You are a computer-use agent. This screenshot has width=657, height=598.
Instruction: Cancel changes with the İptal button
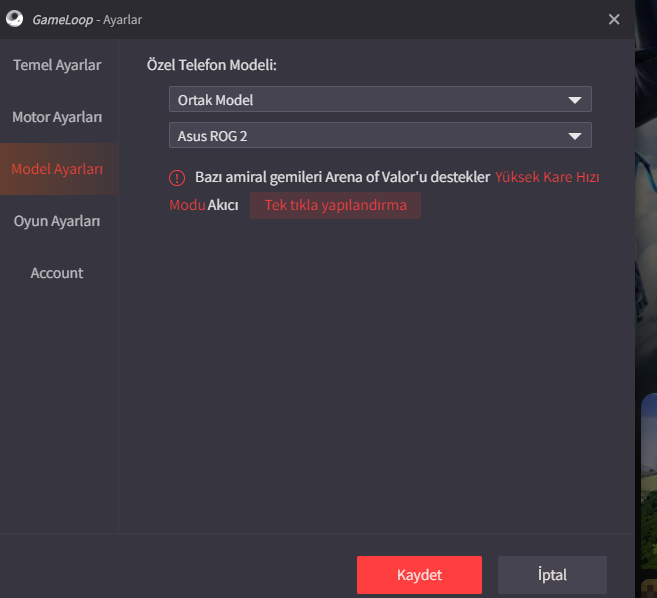(552, 575)
